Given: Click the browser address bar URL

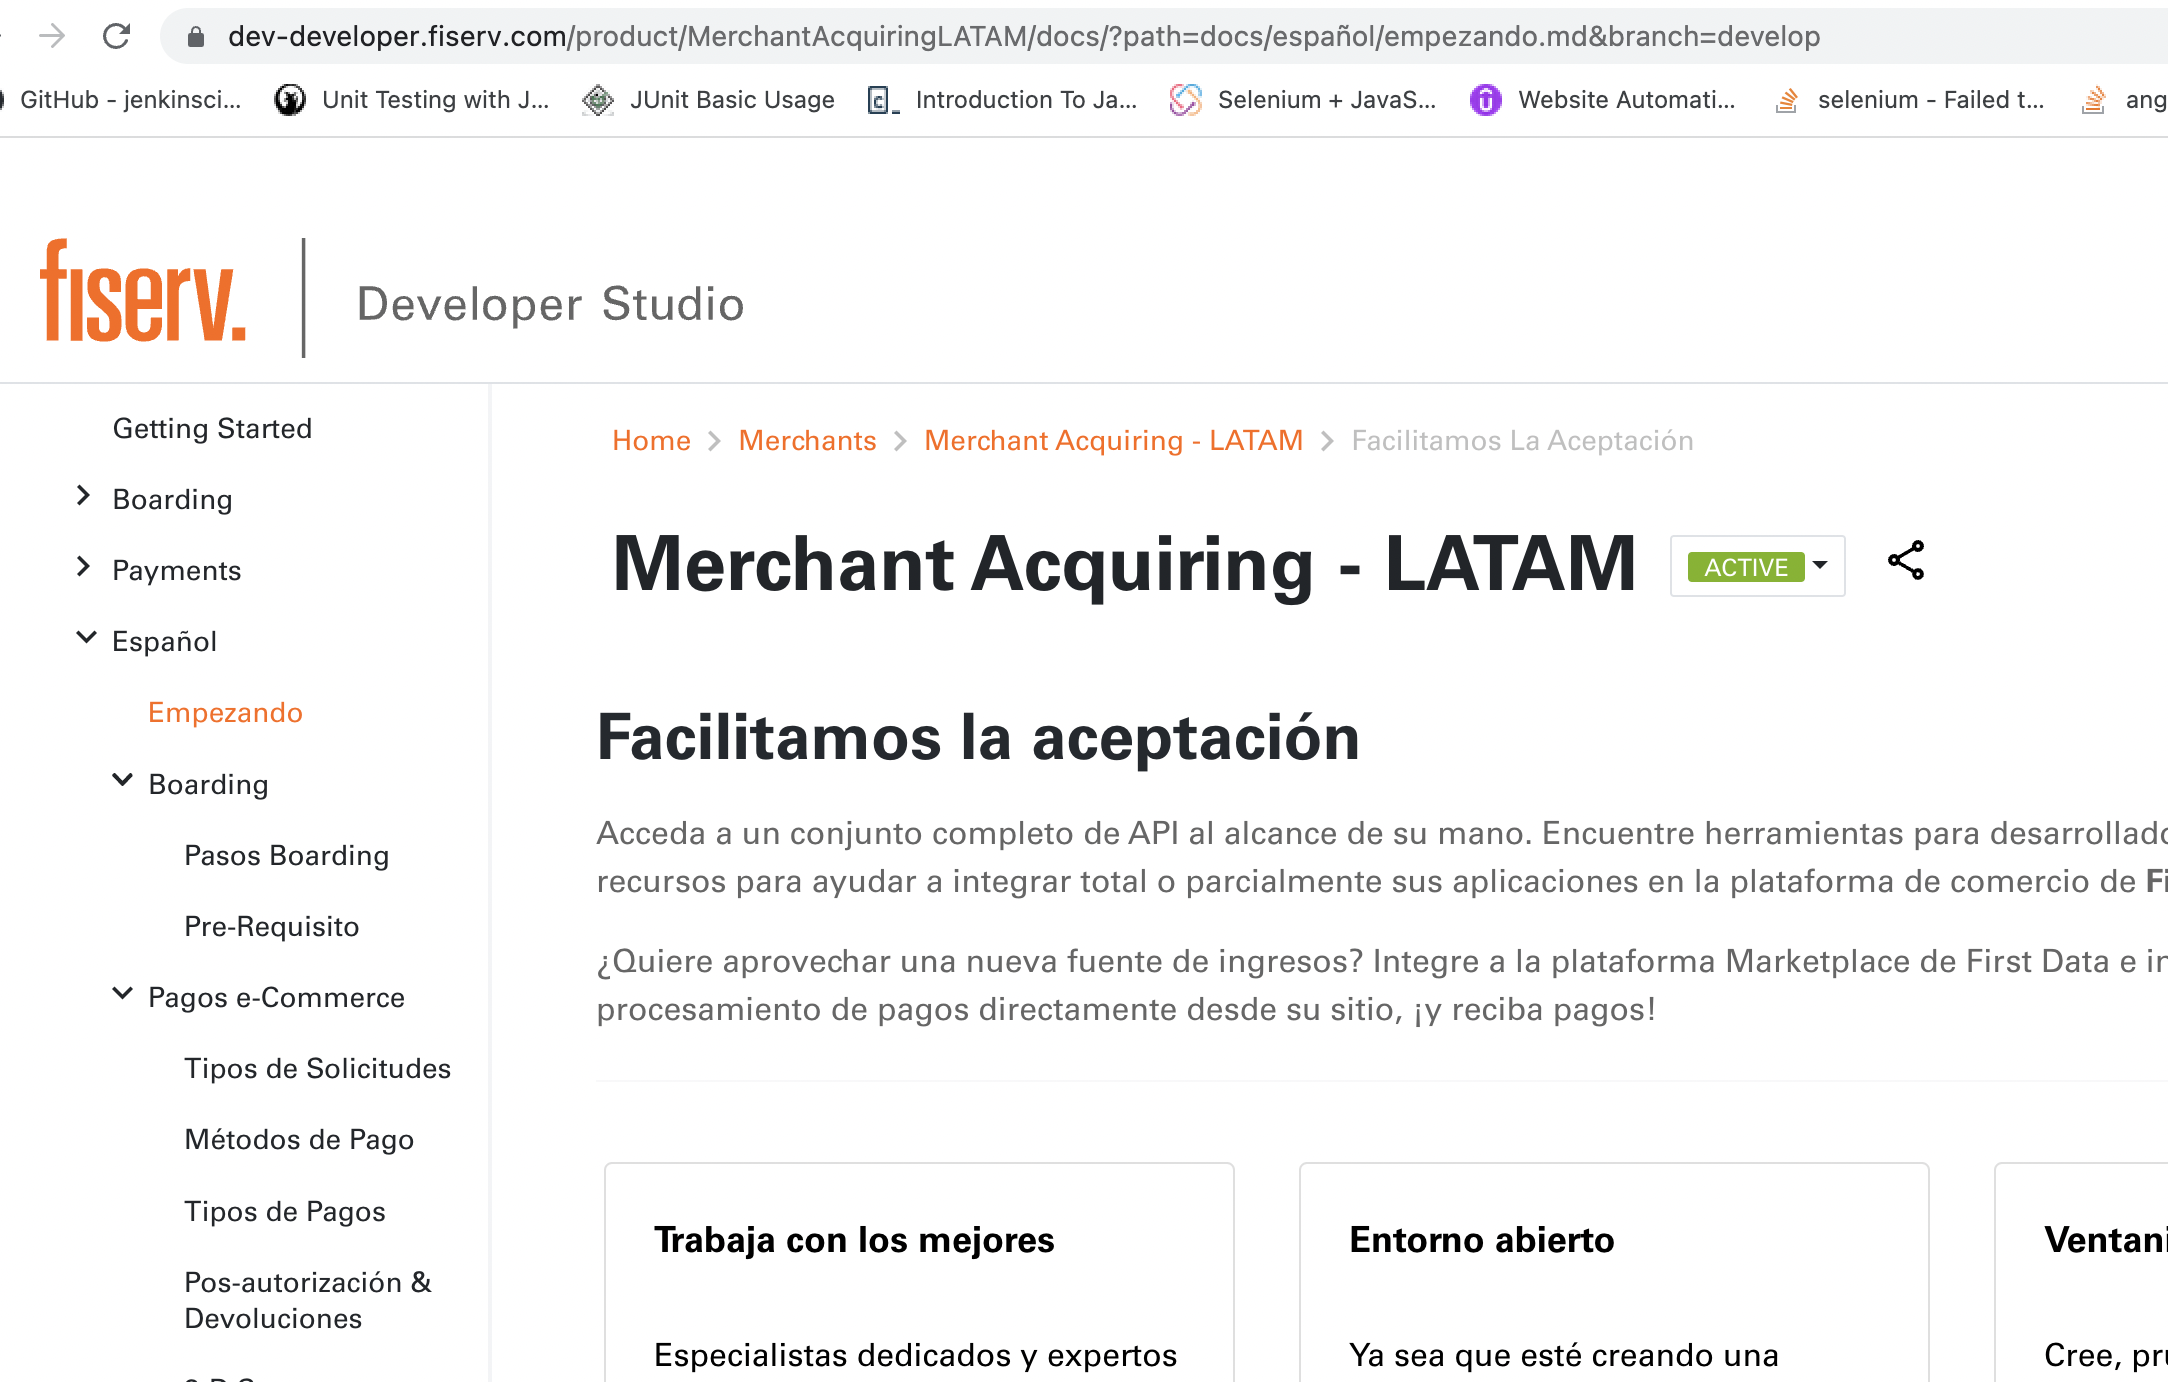Looking at the screenshot, I should pos(1020,37).
